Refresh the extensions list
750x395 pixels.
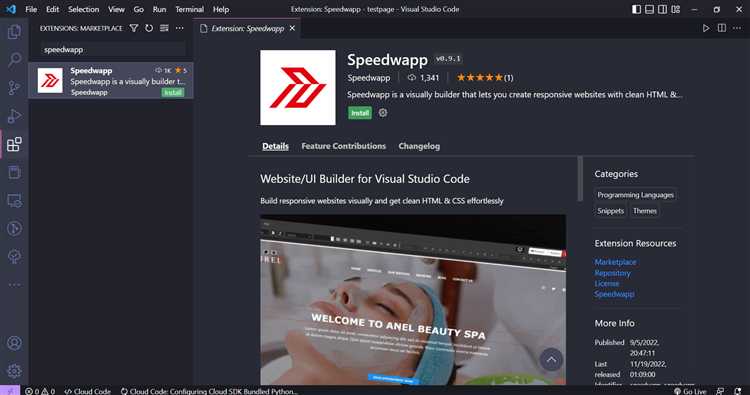[149, 28]
